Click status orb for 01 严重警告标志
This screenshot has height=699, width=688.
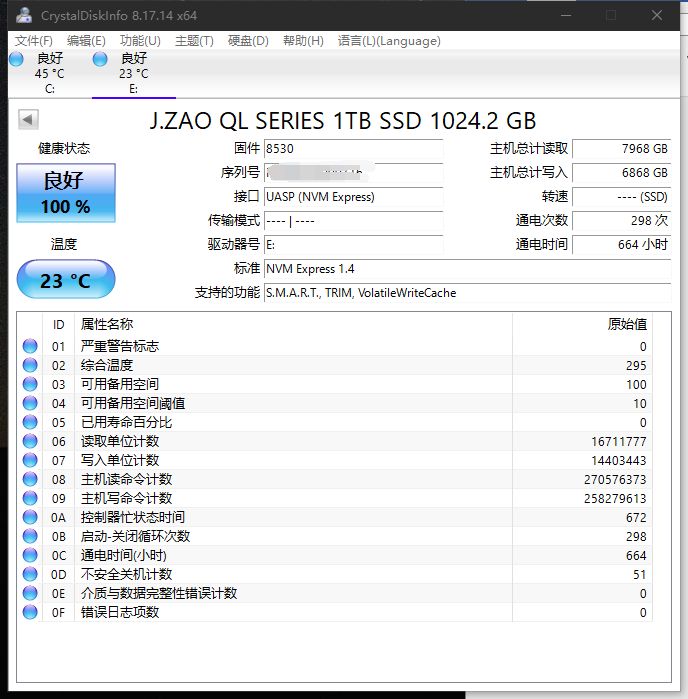(x=30, y=346)
